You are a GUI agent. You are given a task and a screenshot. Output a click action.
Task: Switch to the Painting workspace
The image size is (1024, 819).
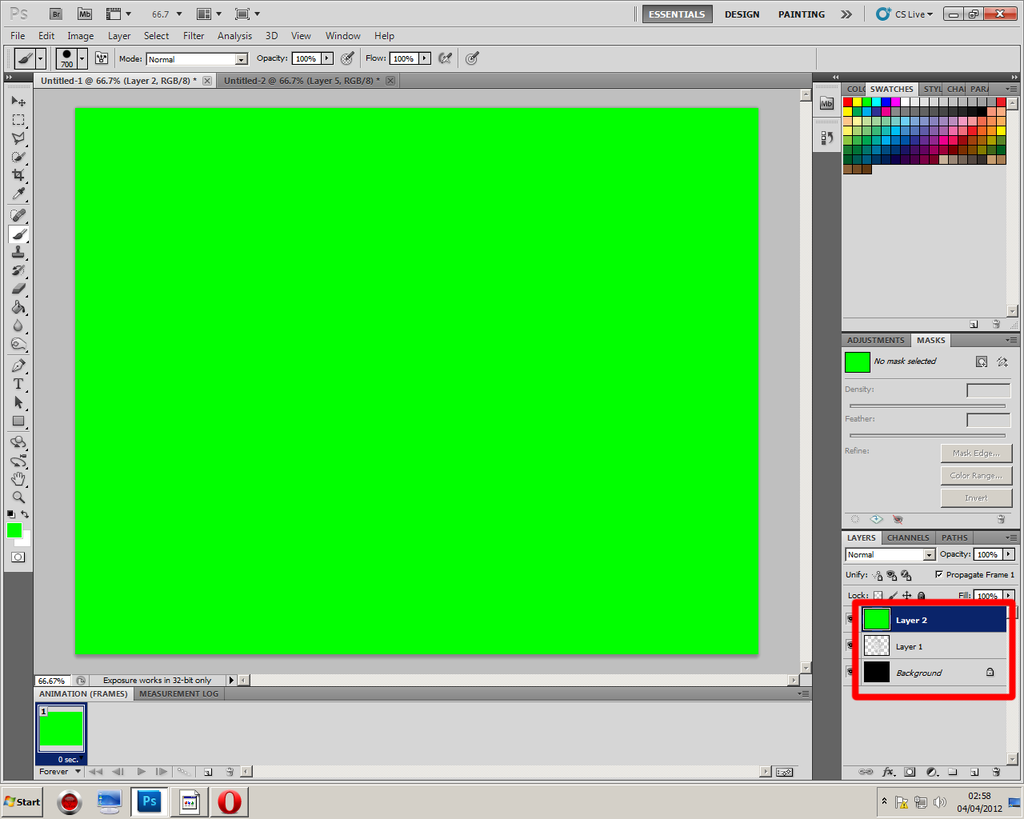pyautogui.click(x=801, y=14)
